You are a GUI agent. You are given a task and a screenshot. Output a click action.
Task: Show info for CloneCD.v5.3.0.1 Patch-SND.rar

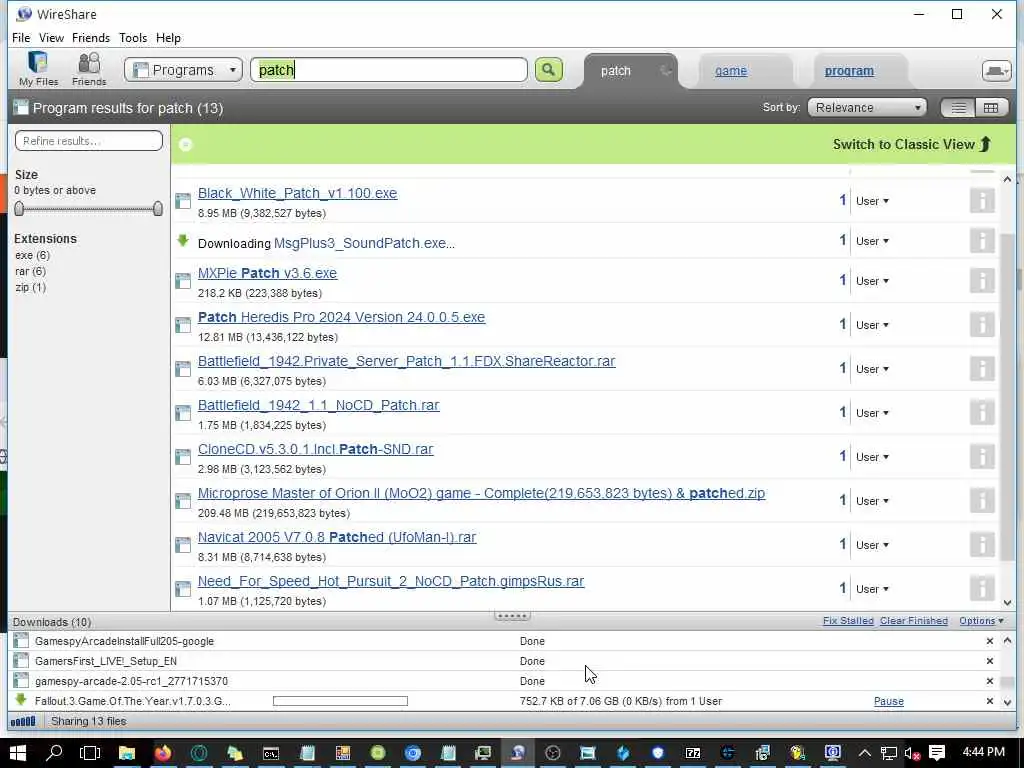pyautogui.click(x=982, y=456)
